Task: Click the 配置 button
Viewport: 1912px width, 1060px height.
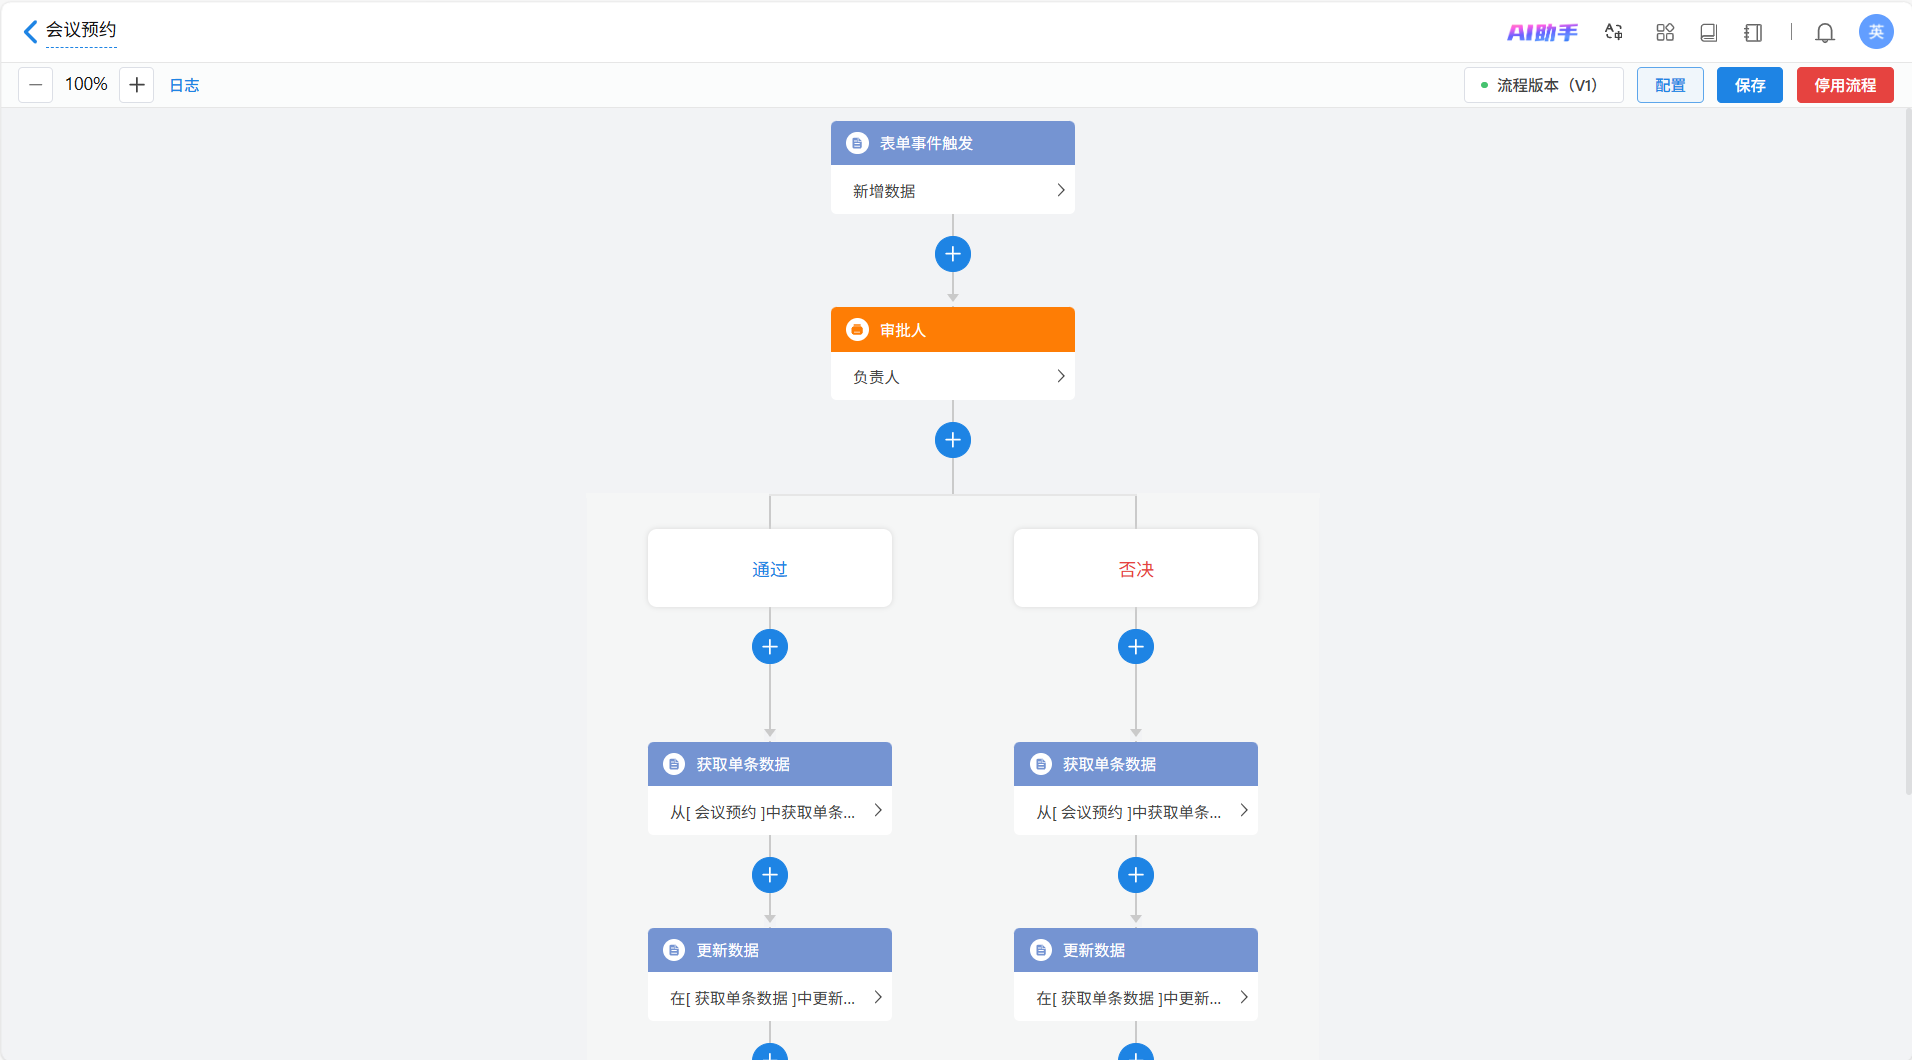Action: click(1670, 85)
